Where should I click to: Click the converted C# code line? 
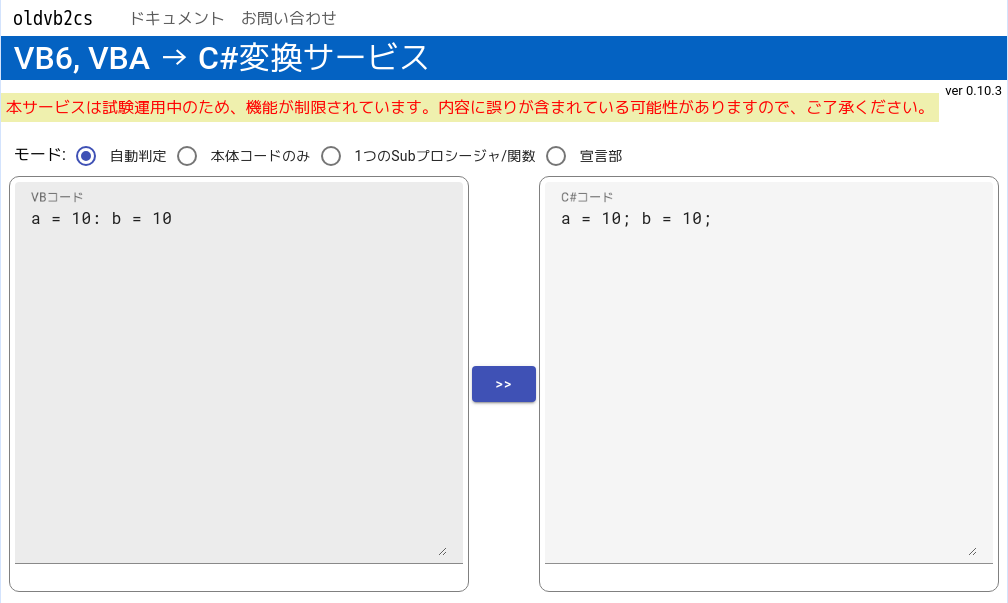[x=638, y=218]
